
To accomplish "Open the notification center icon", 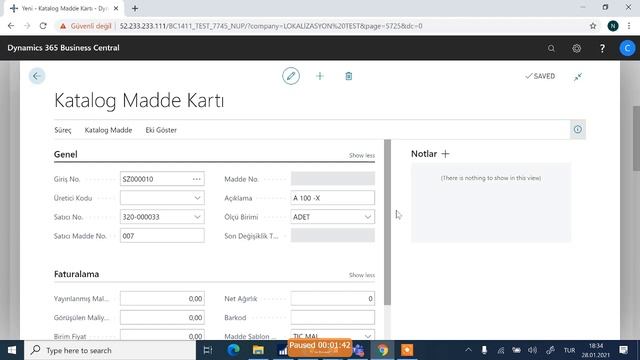I will coord(623,350).
